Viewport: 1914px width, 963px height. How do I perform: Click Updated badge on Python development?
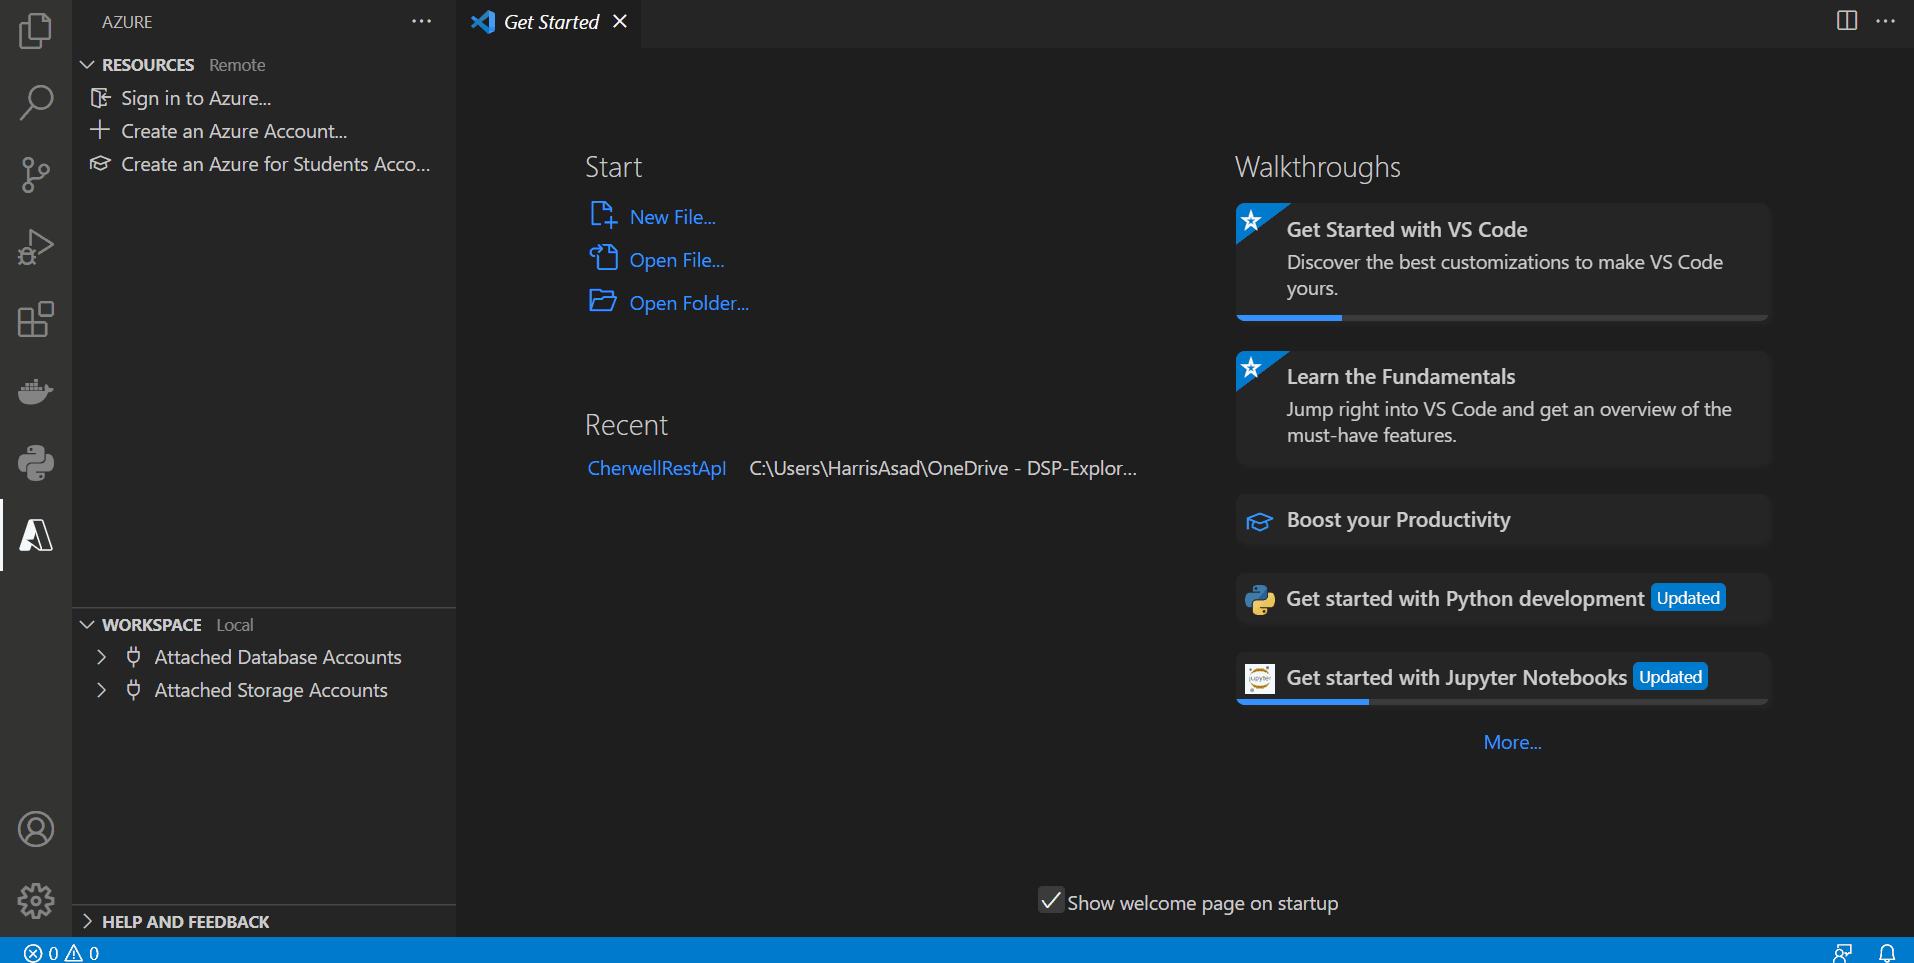click(x=1688, y=598)
